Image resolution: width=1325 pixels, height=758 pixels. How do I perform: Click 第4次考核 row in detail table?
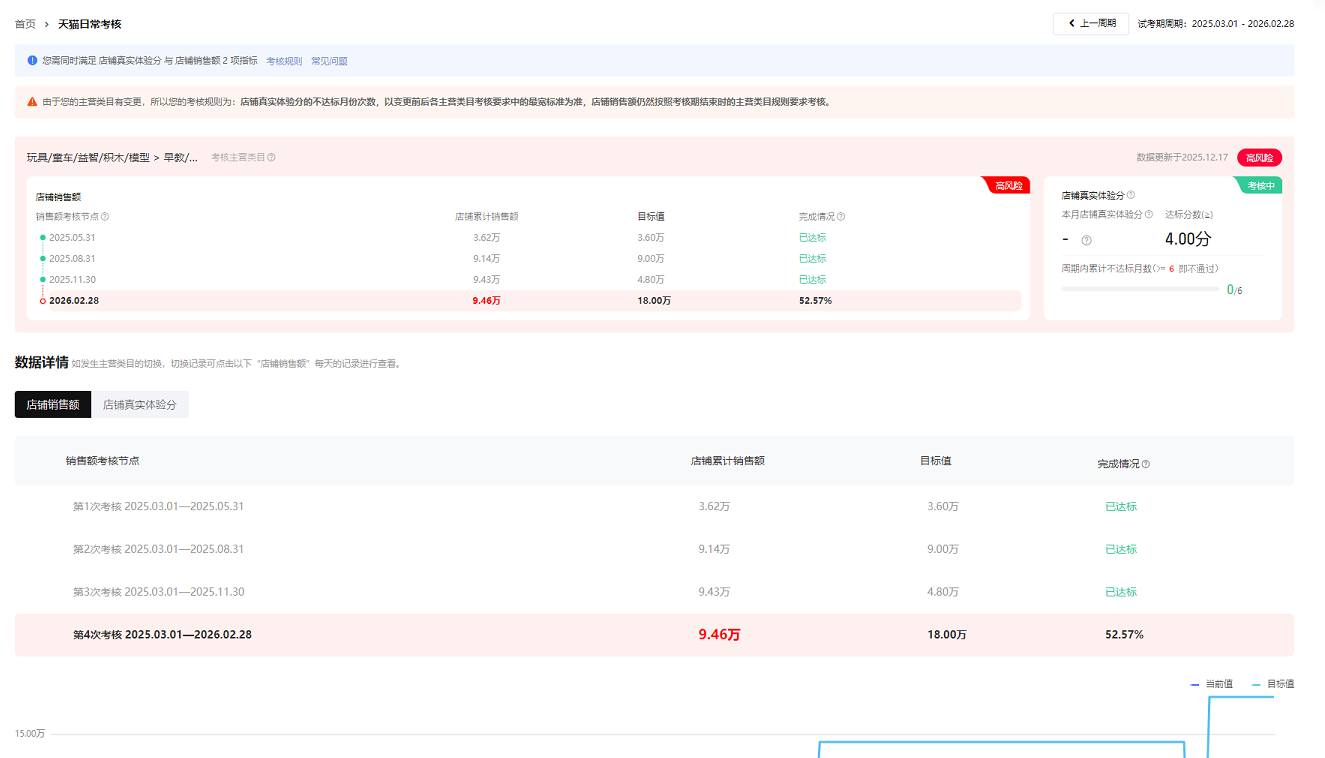[162, 635]
